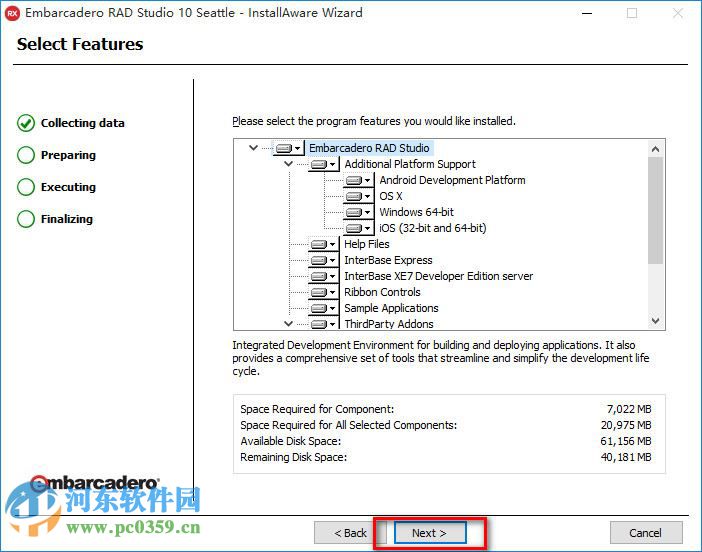The image size is (702, 552).
Task: Click the Finalizing step circle
Action: click(26, 219)
